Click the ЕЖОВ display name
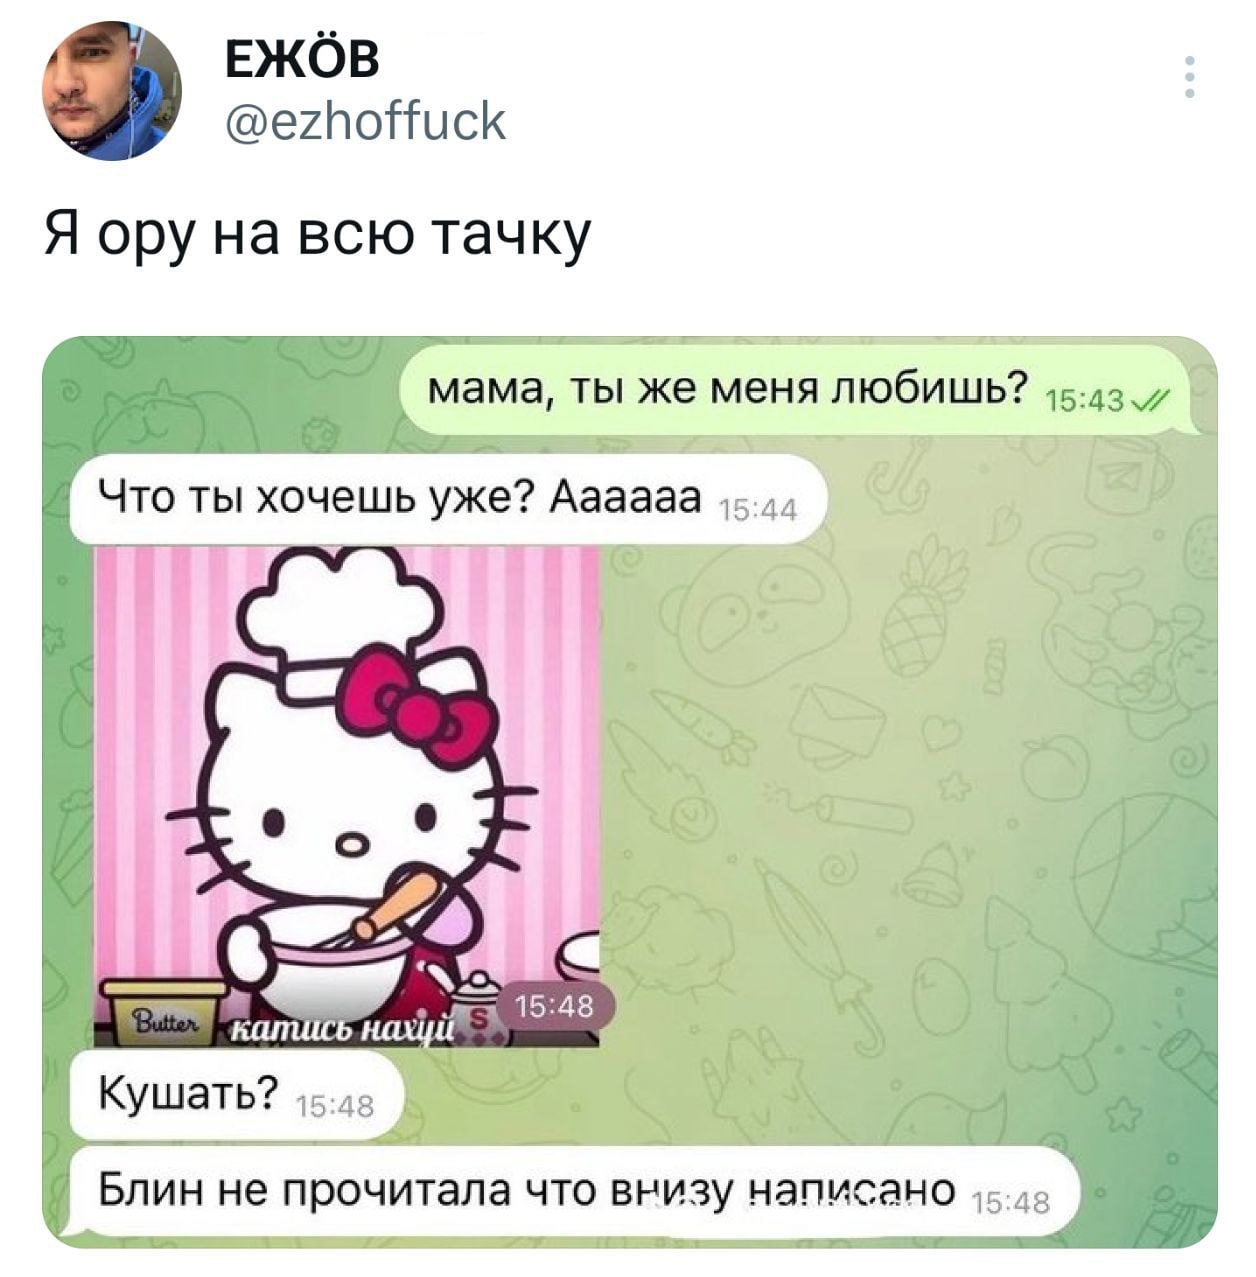The height and width of the screenshot is (1277, 1256). 301,60
